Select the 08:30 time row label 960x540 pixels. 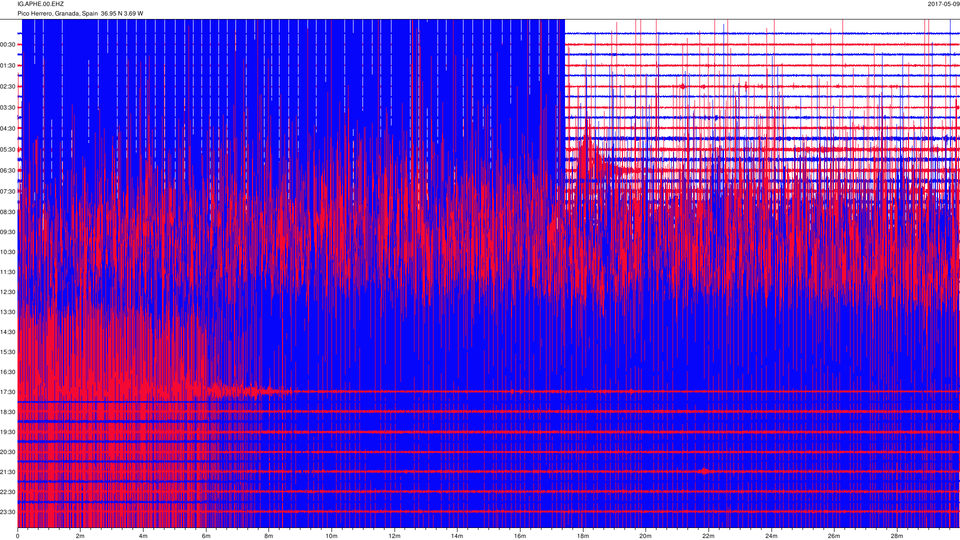pos(8,212)
